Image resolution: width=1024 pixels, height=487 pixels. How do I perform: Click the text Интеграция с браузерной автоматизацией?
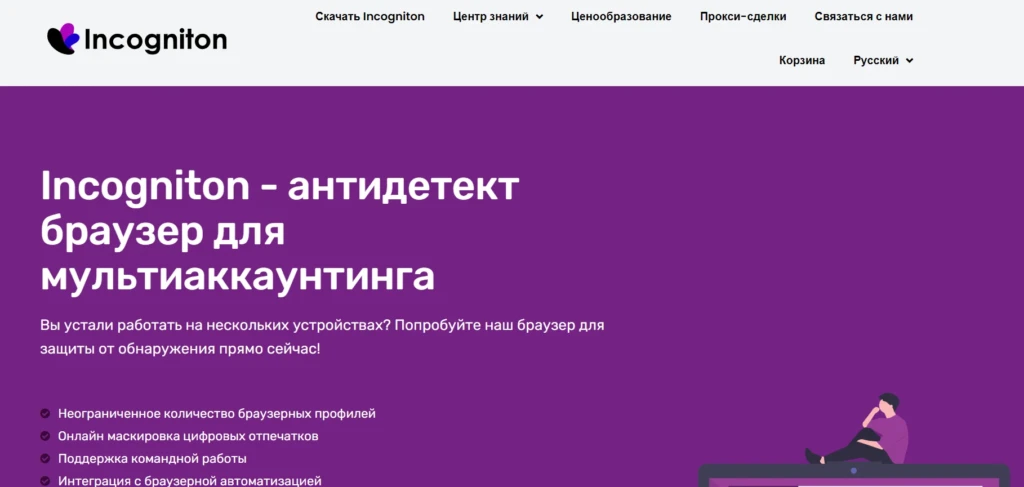point(190,481)
